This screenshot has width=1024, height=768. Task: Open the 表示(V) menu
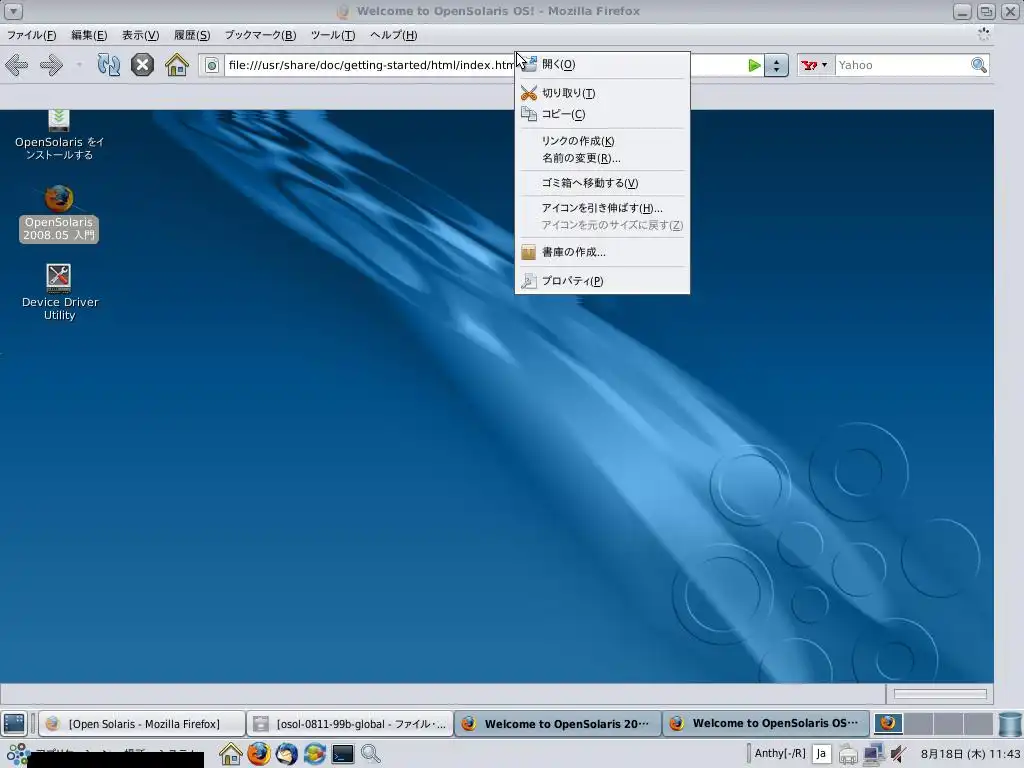[140, 35]
